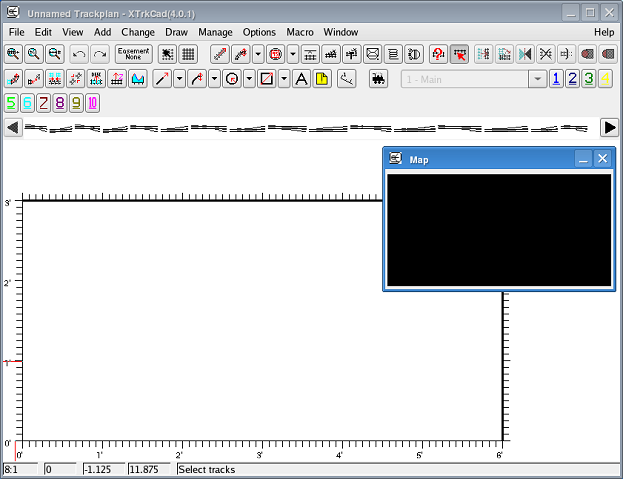Toggle layer 5 green button

12,103
